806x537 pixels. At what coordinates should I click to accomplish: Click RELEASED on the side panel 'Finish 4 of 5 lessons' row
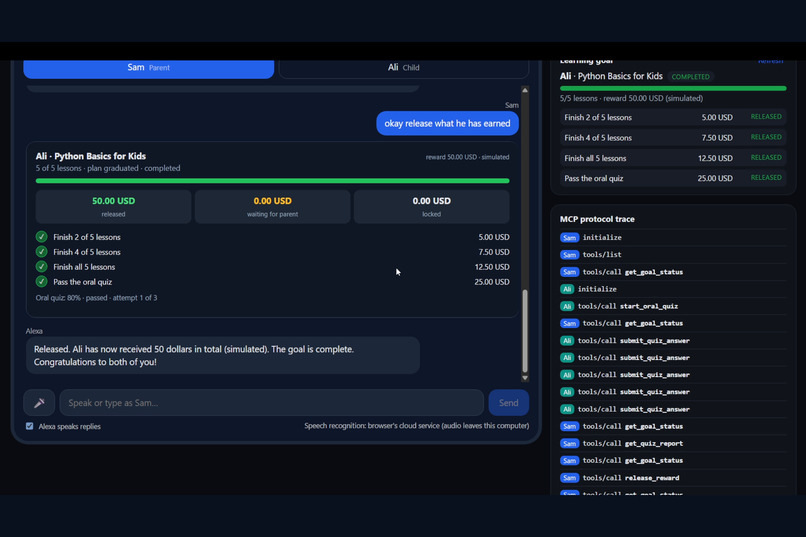(766, 137)
